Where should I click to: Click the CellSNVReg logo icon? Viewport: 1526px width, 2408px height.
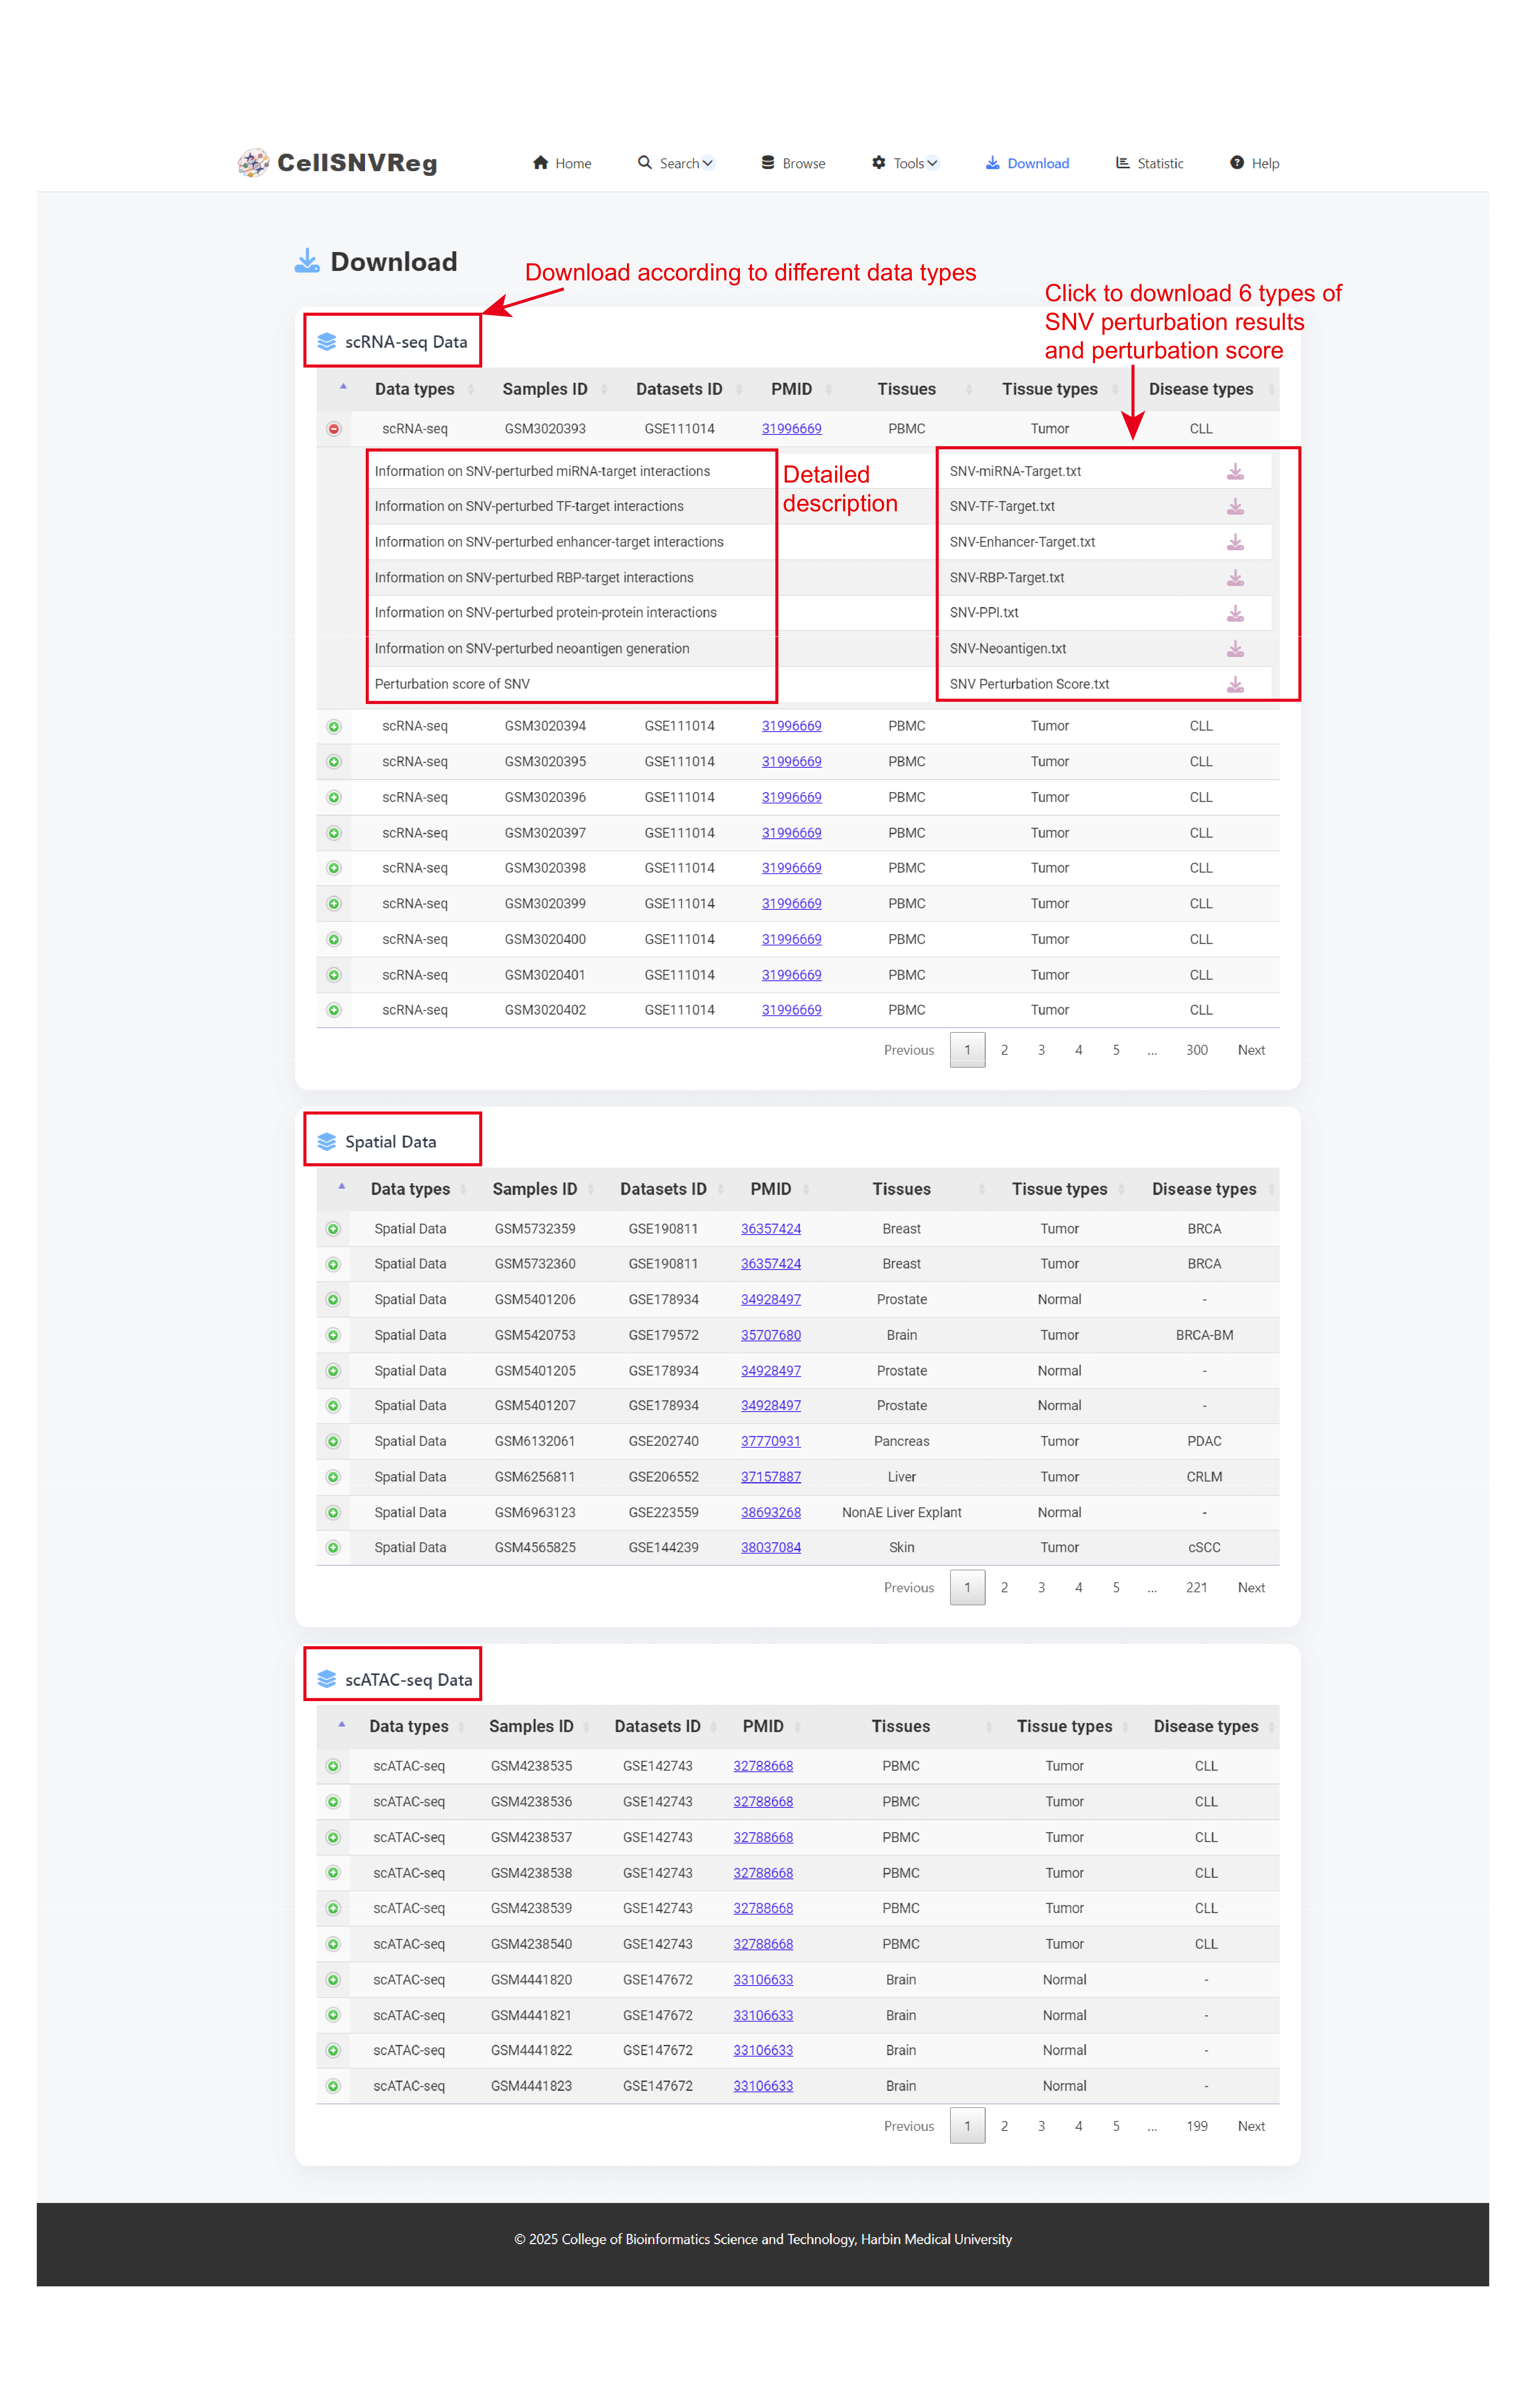[253, 163]
